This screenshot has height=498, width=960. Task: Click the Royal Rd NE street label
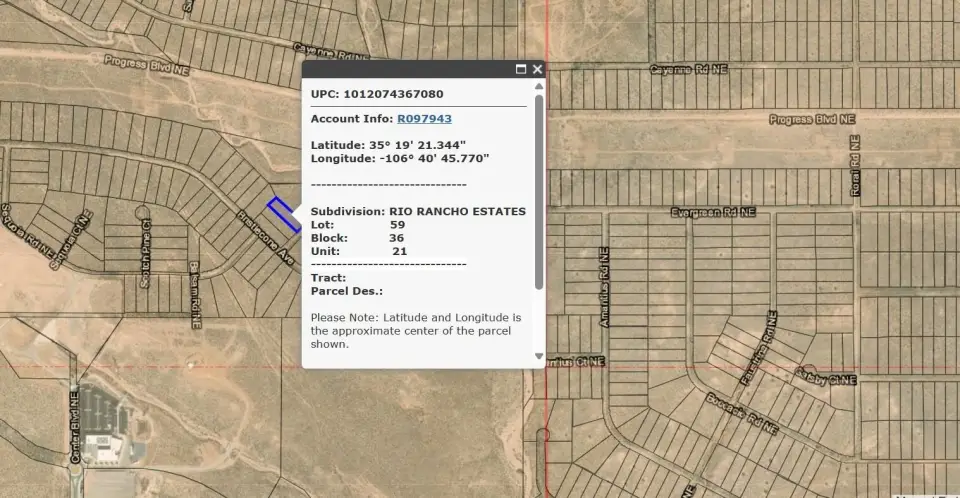[x=855, y=174]
